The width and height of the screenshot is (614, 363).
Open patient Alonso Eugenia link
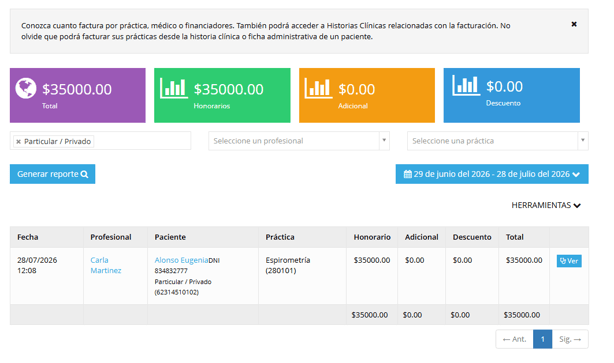[x=181, y=260]
